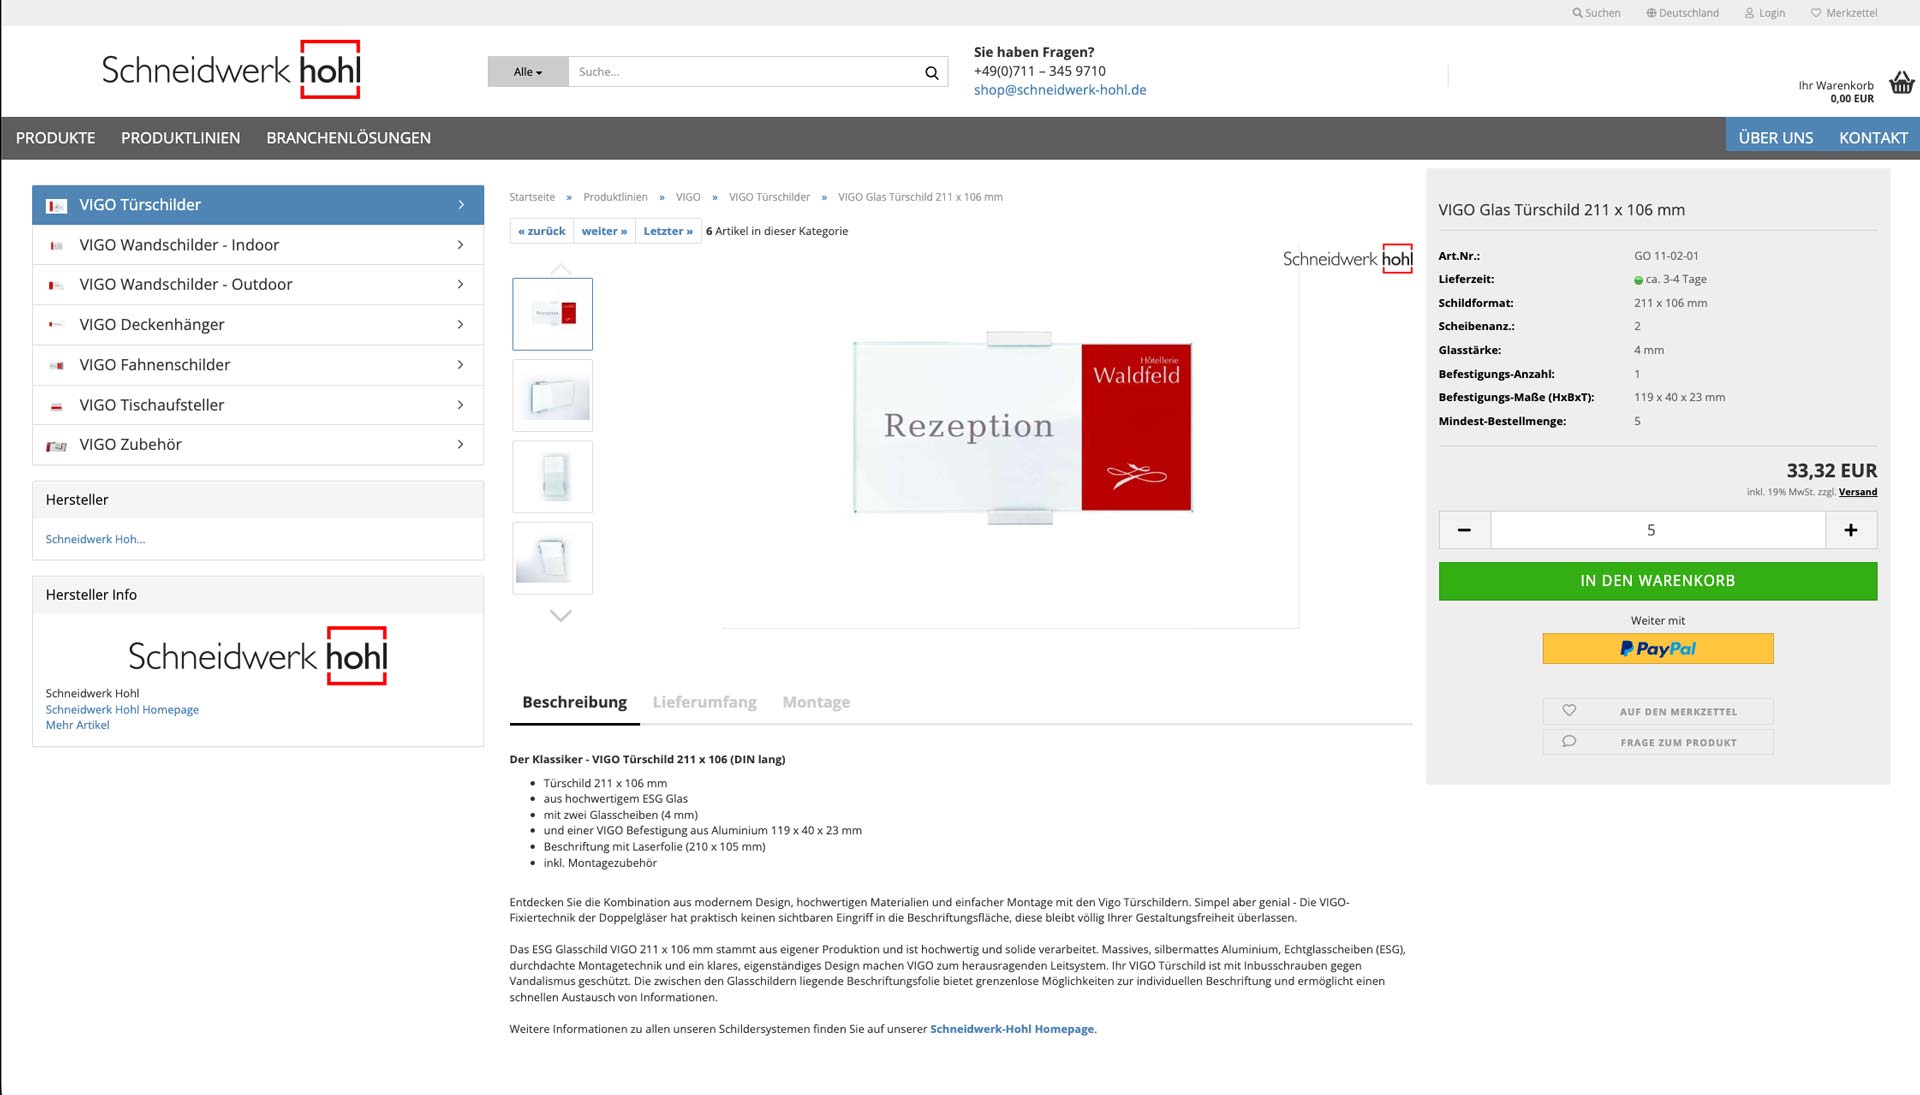This screenshot has width=1920, height=1095.
Task: Jump to last article with Letzter »
Action: coord(668,231)
